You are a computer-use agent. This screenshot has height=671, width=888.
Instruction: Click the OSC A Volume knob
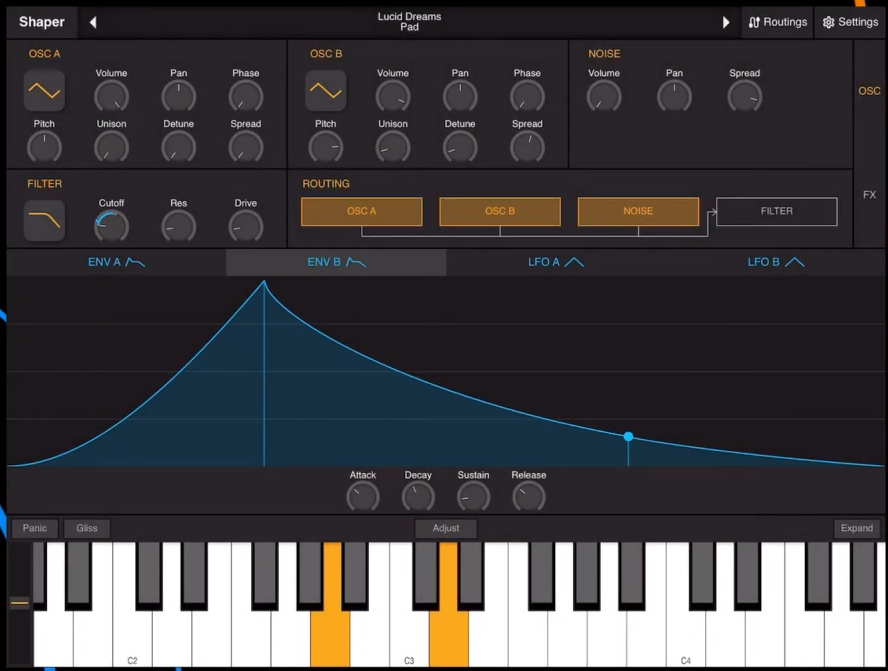112,96
